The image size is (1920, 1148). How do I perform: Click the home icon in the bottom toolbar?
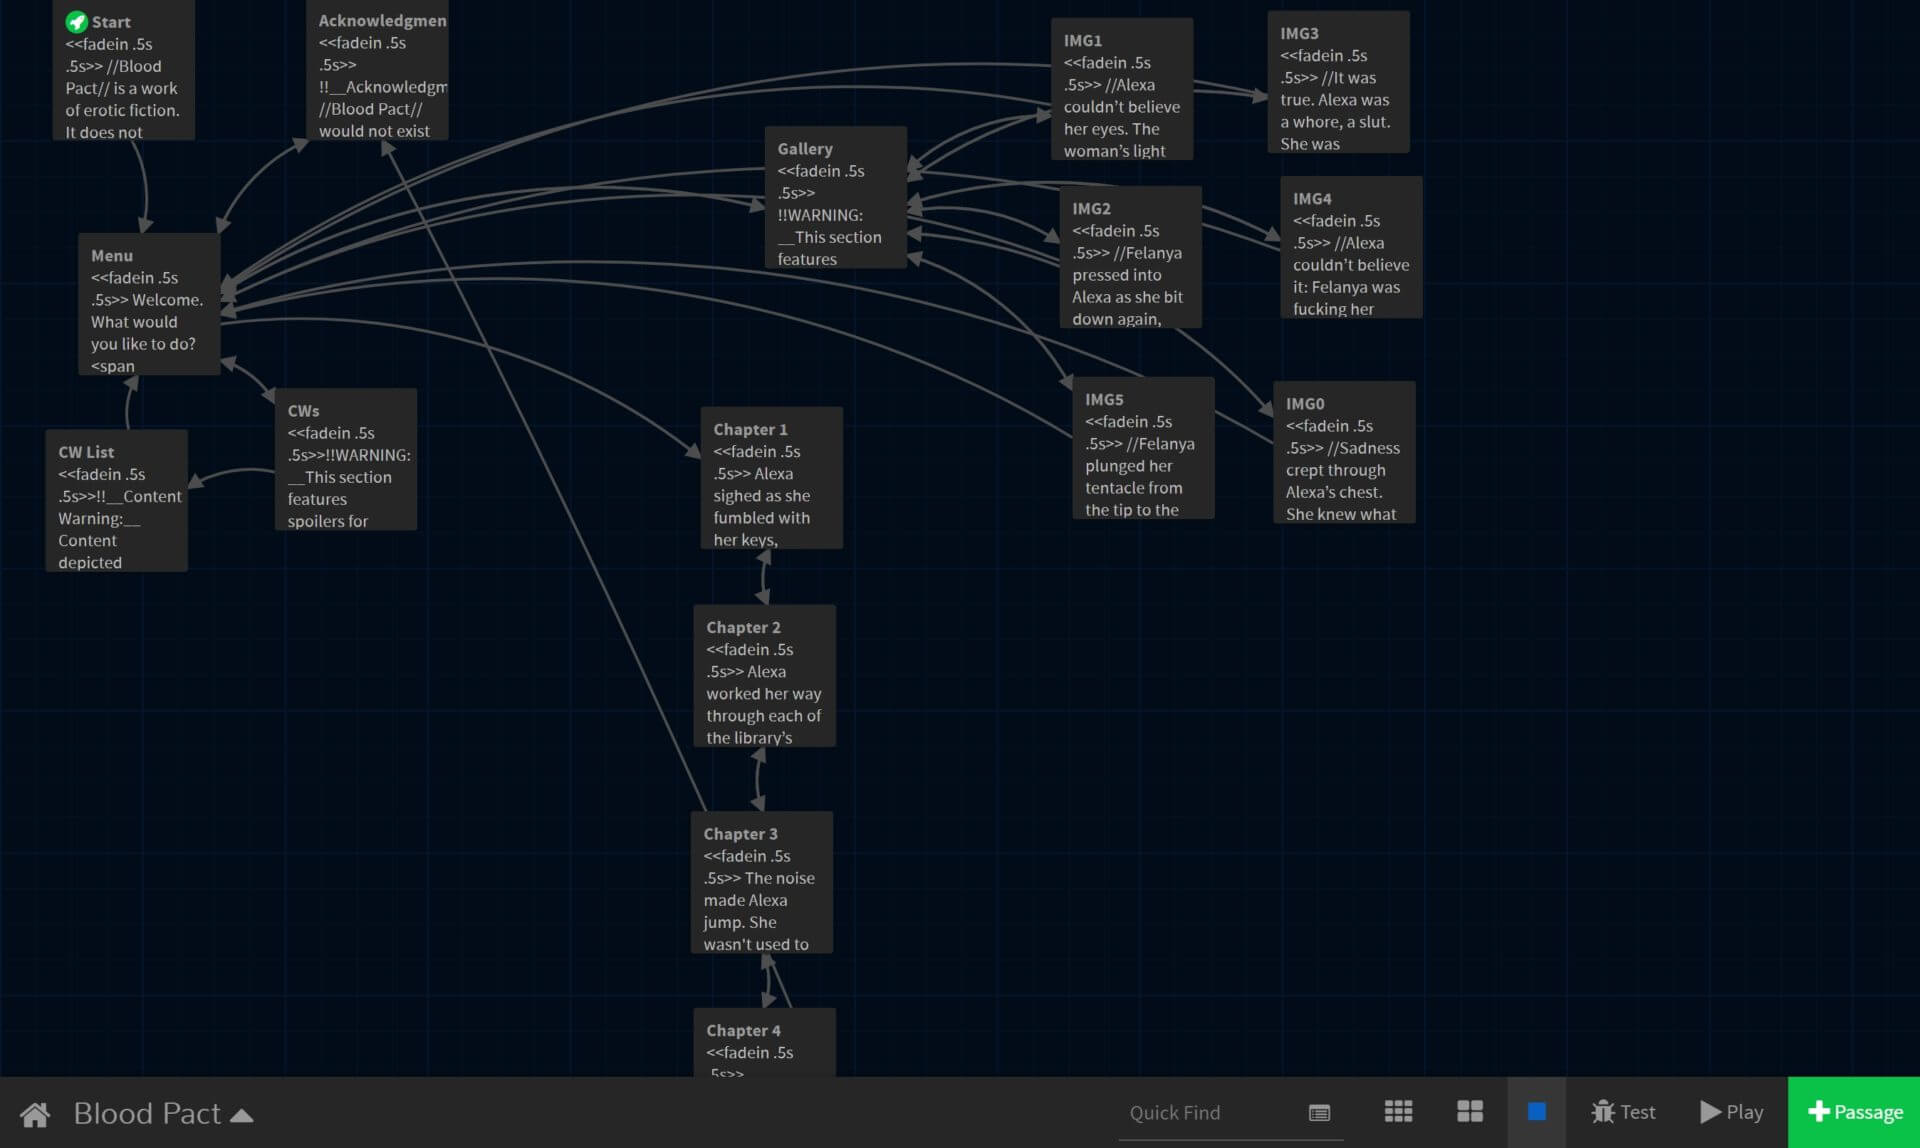point(34,1113)
